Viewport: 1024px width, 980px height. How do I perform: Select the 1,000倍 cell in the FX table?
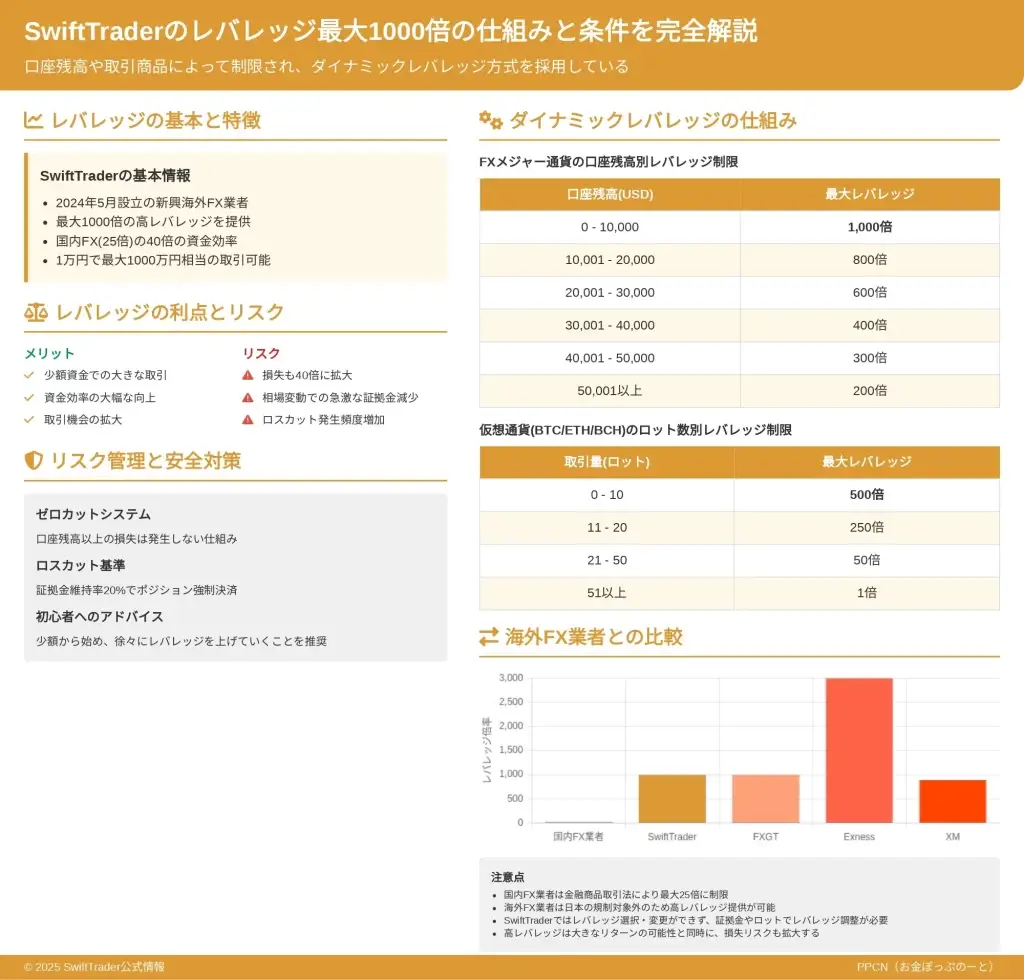(869, 227)
